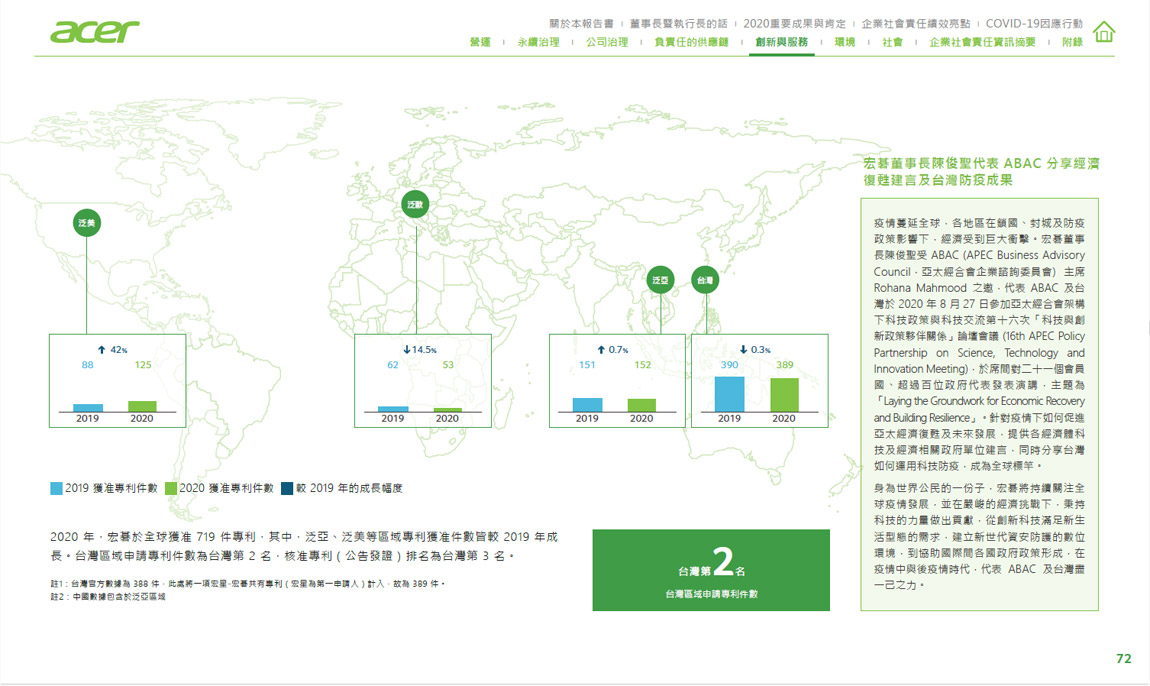Select the 泛亞 region marker on the map
Image resolution: width=1150 pixels, height=686 pixels.
click(x=660, y=281)
